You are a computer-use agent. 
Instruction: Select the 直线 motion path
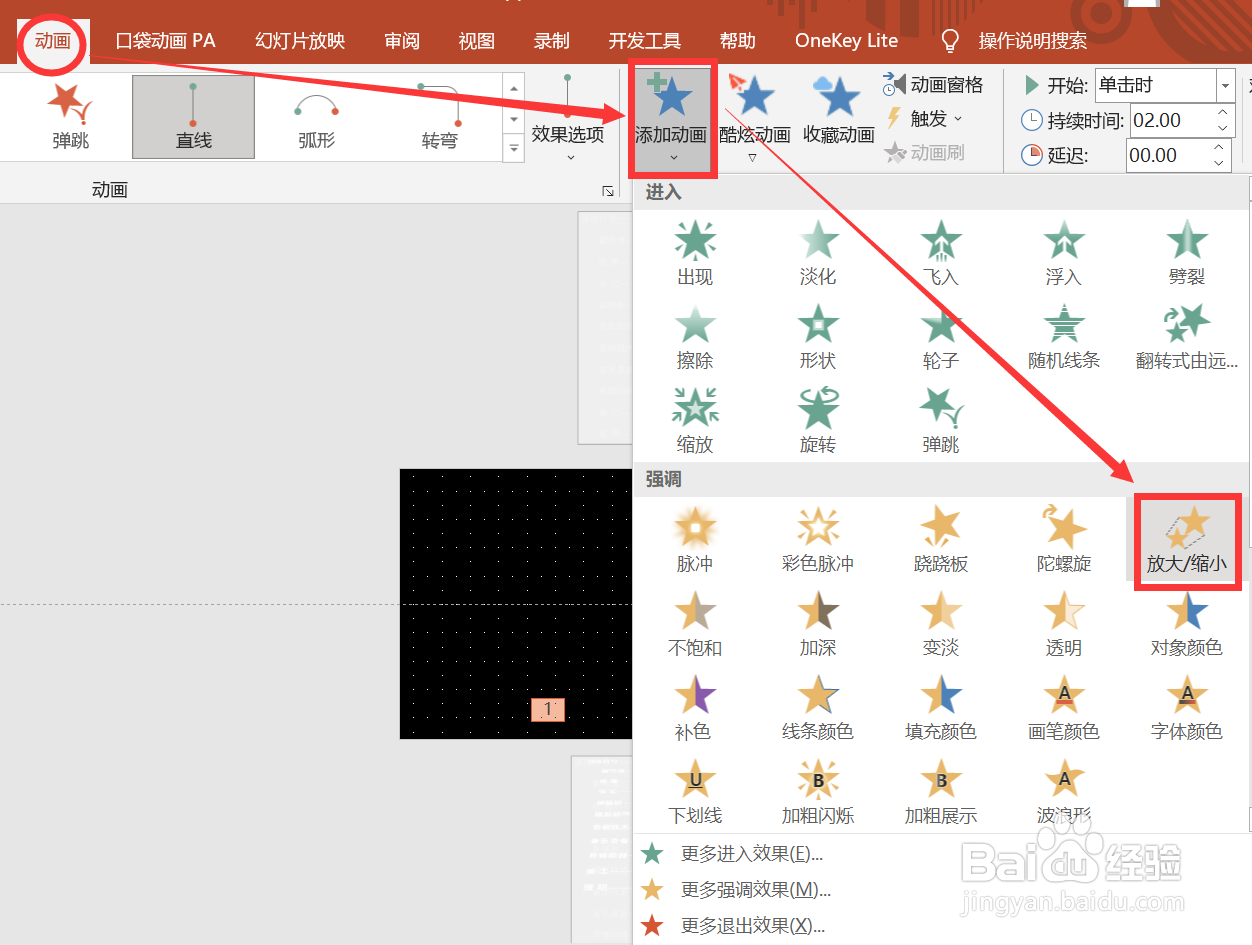point(193,117)
